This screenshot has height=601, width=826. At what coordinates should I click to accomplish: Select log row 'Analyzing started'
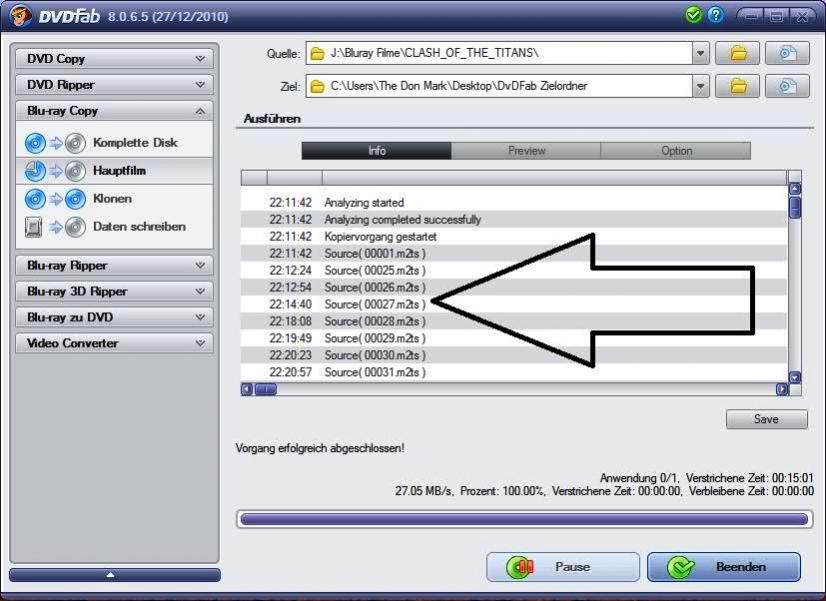pyautogui.click(x=514, y=202)
